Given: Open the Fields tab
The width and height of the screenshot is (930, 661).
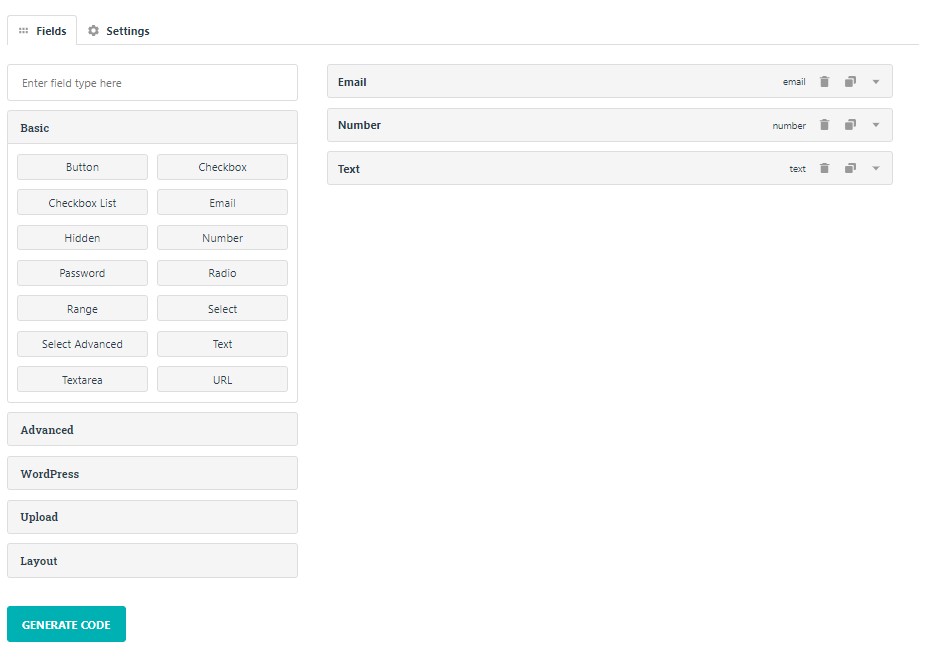Looking at the screenshot, I should pos(42,31).
